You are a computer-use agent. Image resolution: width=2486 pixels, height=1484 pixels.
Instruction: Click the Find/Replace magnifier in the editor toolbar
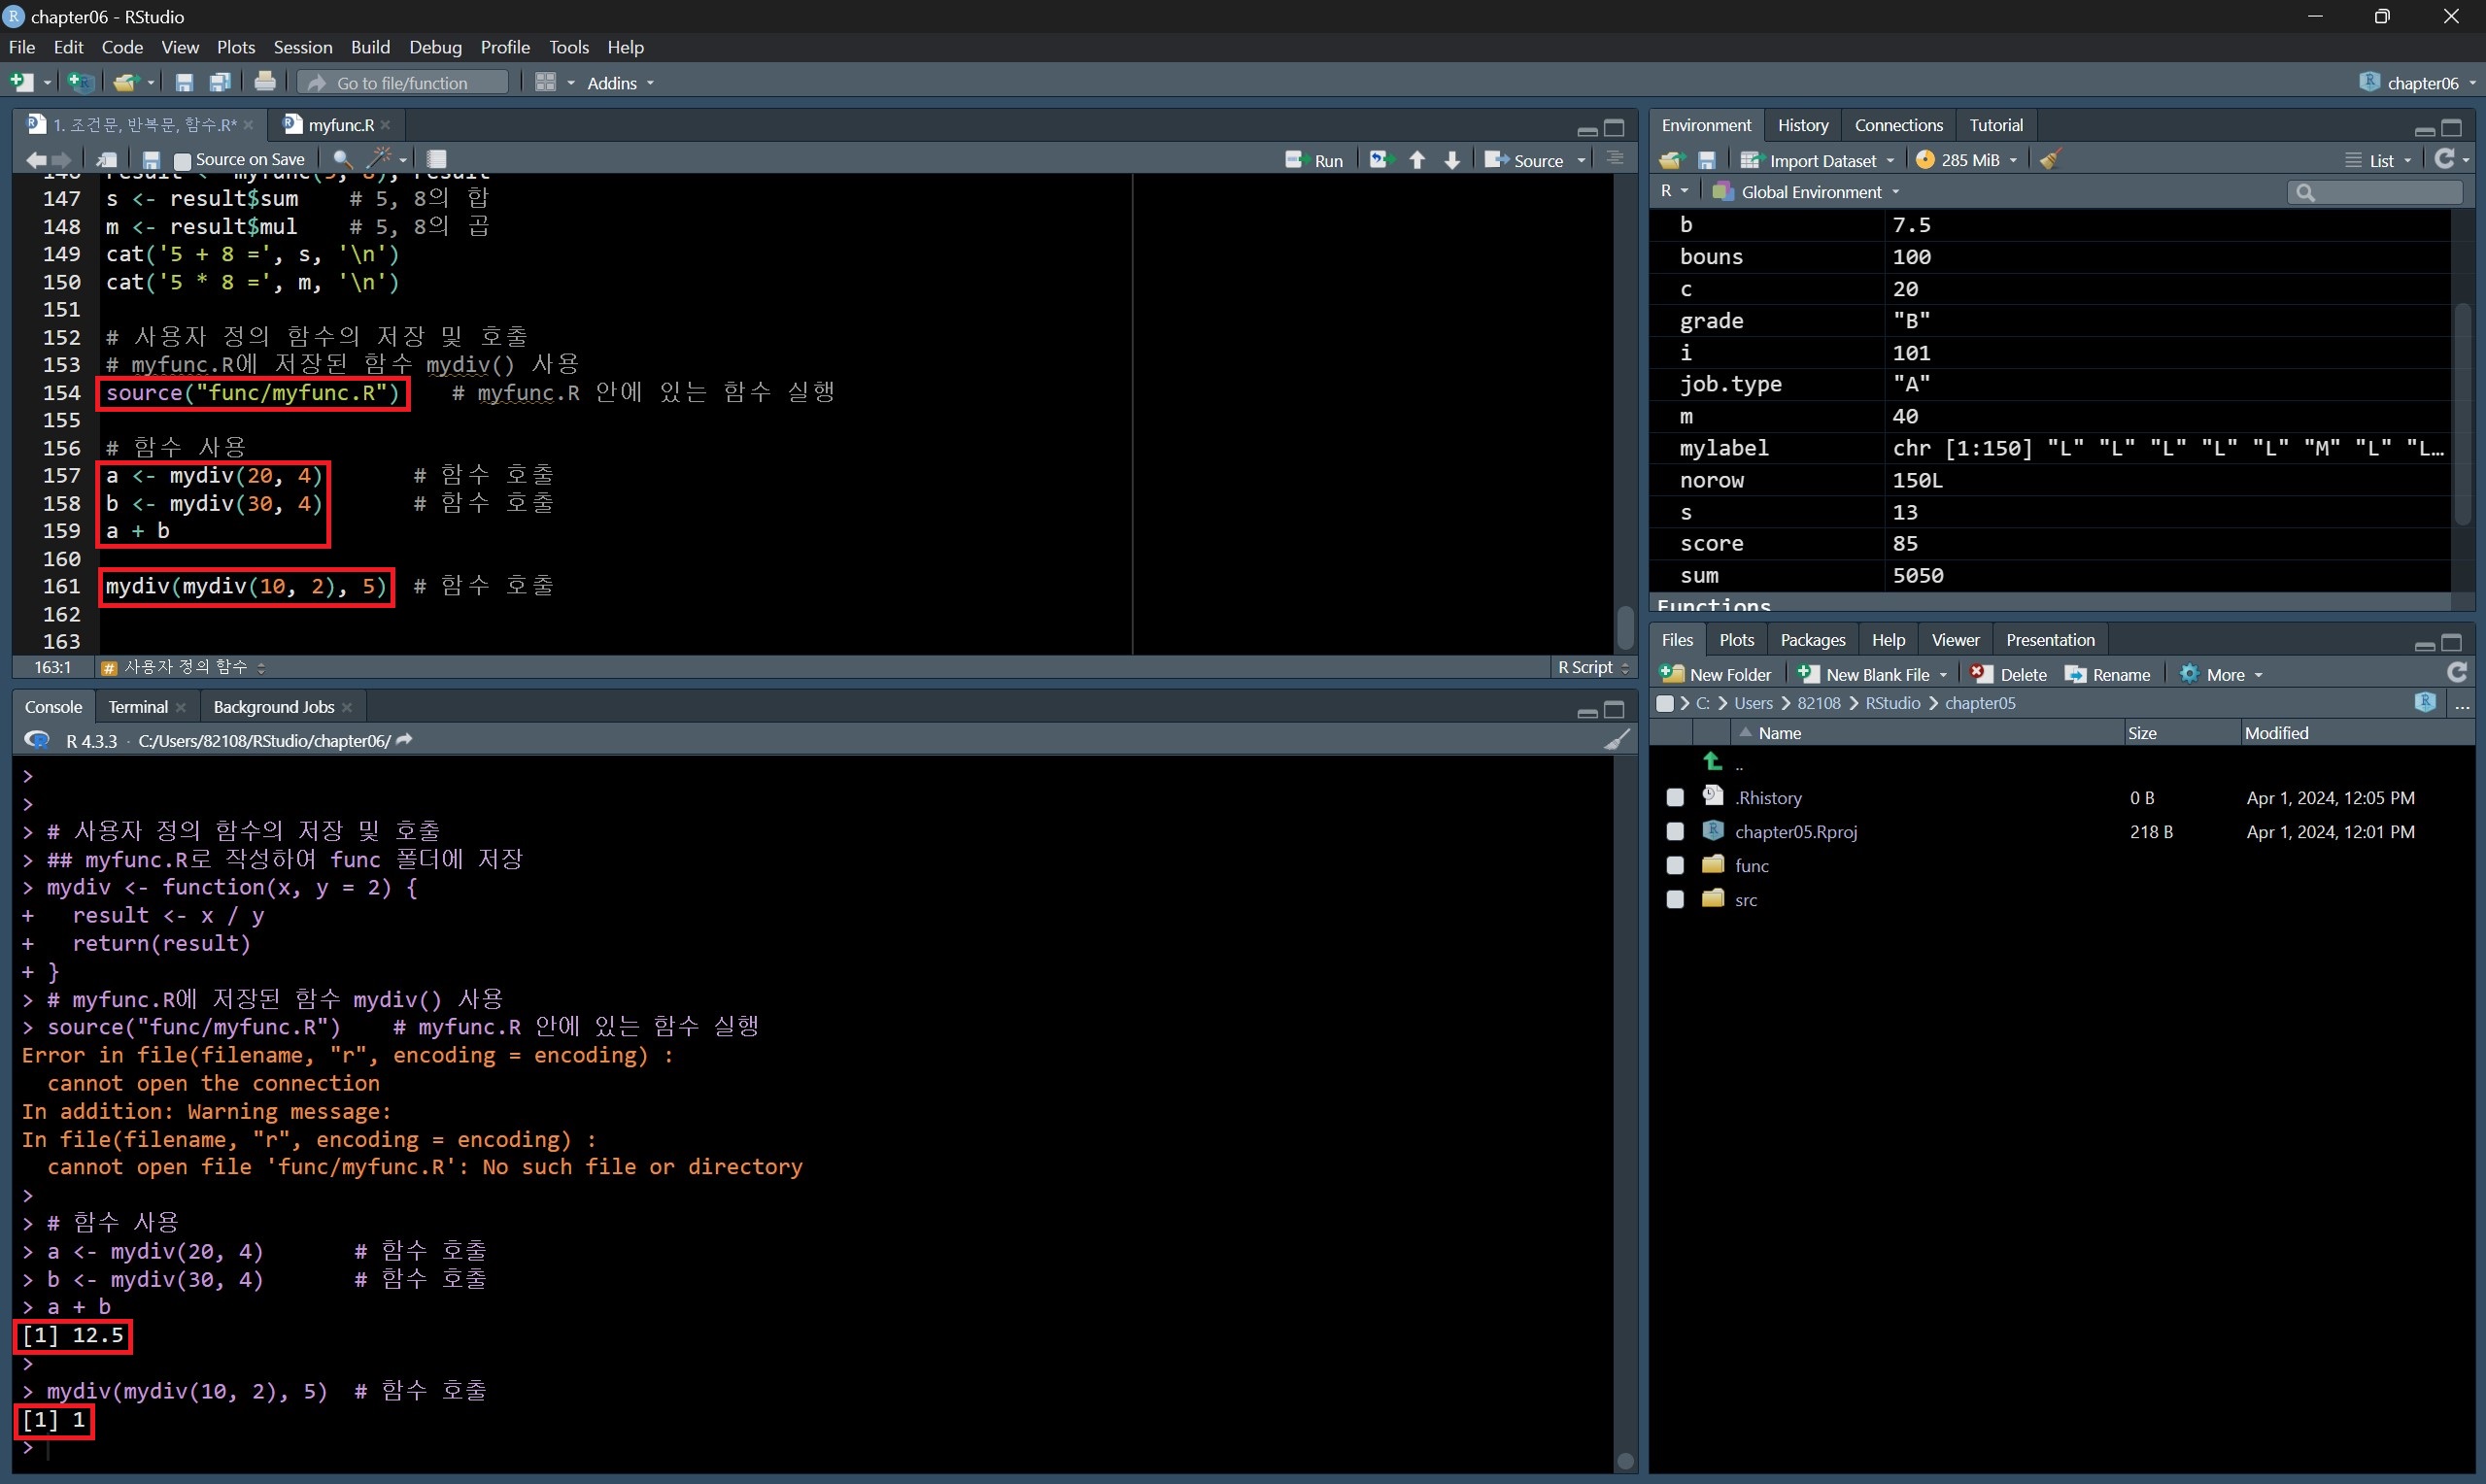(342, 159)
